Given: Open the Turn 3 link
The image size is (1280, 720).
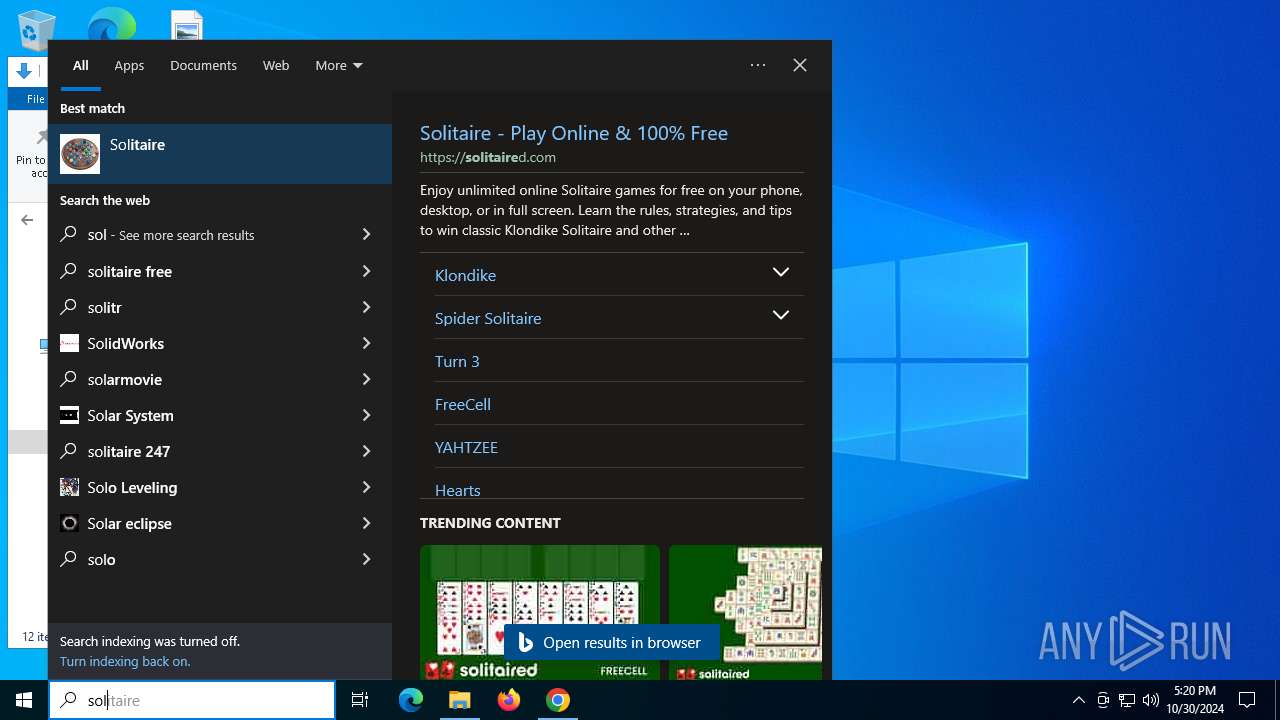Looking at the screenshot, I should (457, 361).
